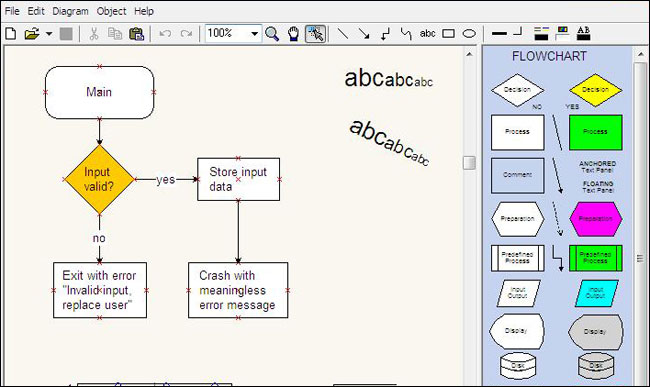Select the Main rounded rectangle node
Screen dimensions: 650x387
point(99,92)
